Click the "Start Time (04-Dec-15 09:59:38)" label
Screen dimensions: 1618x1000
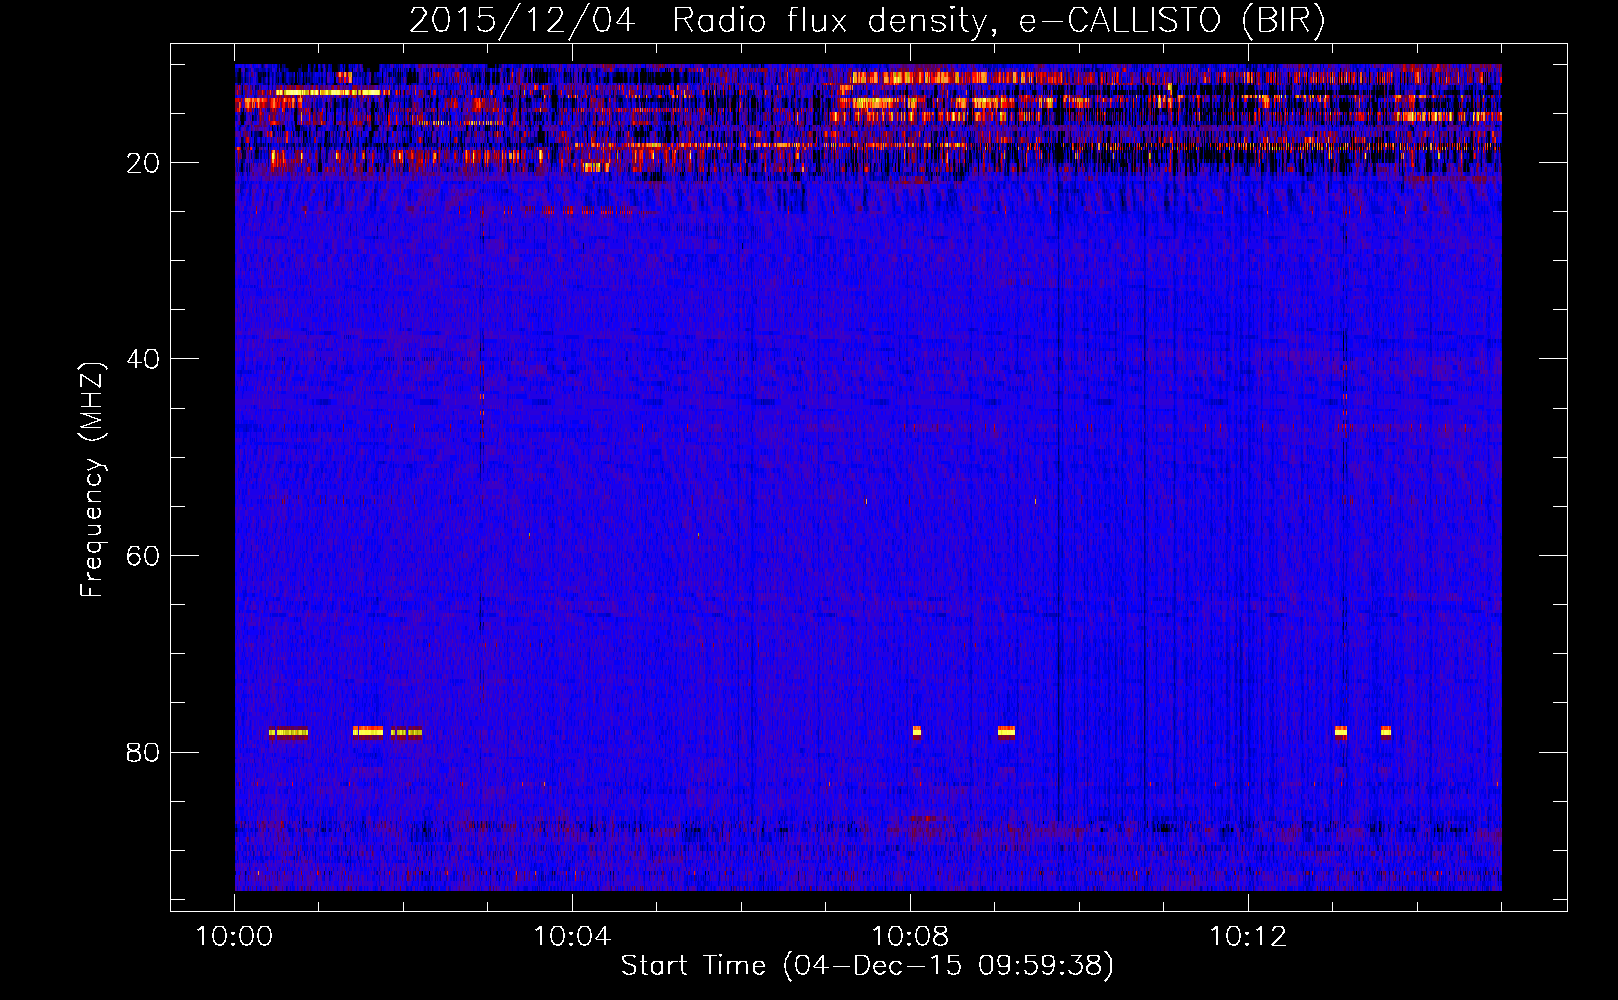[x=867, y=965]
